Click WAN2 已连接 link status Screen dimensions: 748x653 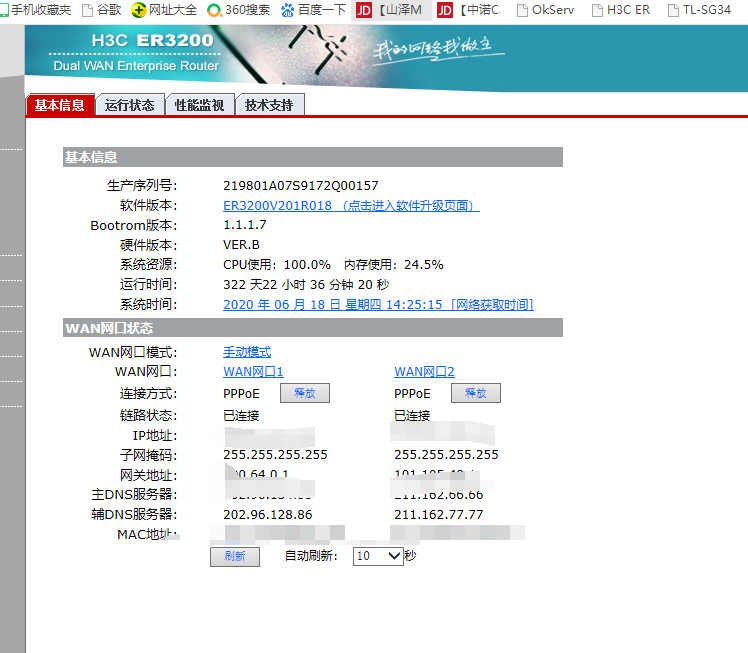412,415
